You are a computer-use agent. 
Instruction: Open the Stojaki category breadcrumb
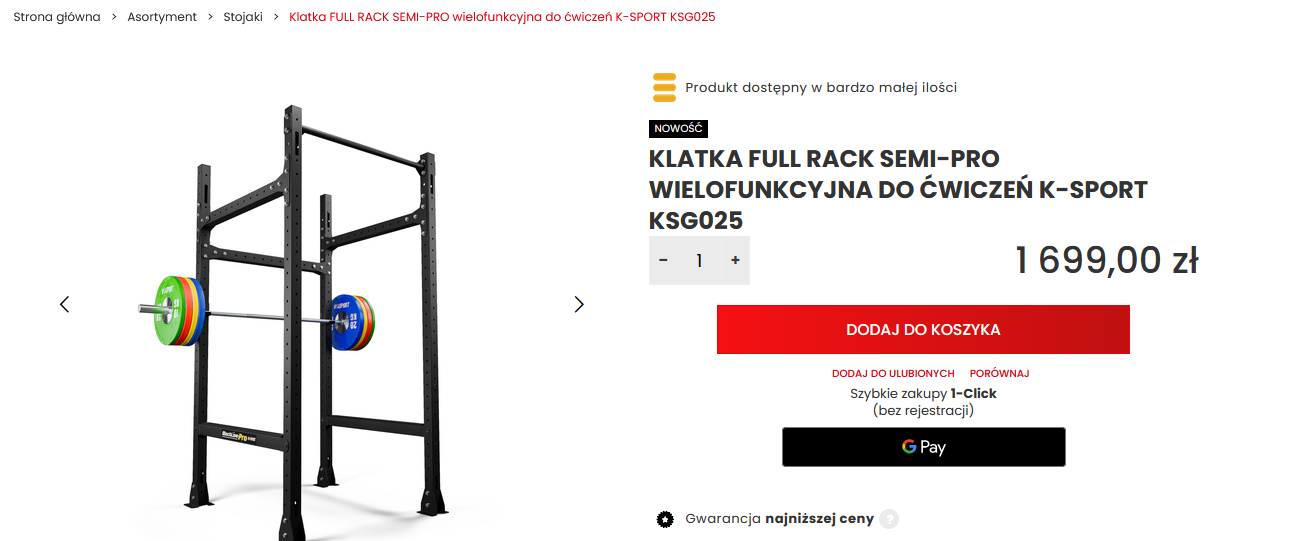coord(243,17)
